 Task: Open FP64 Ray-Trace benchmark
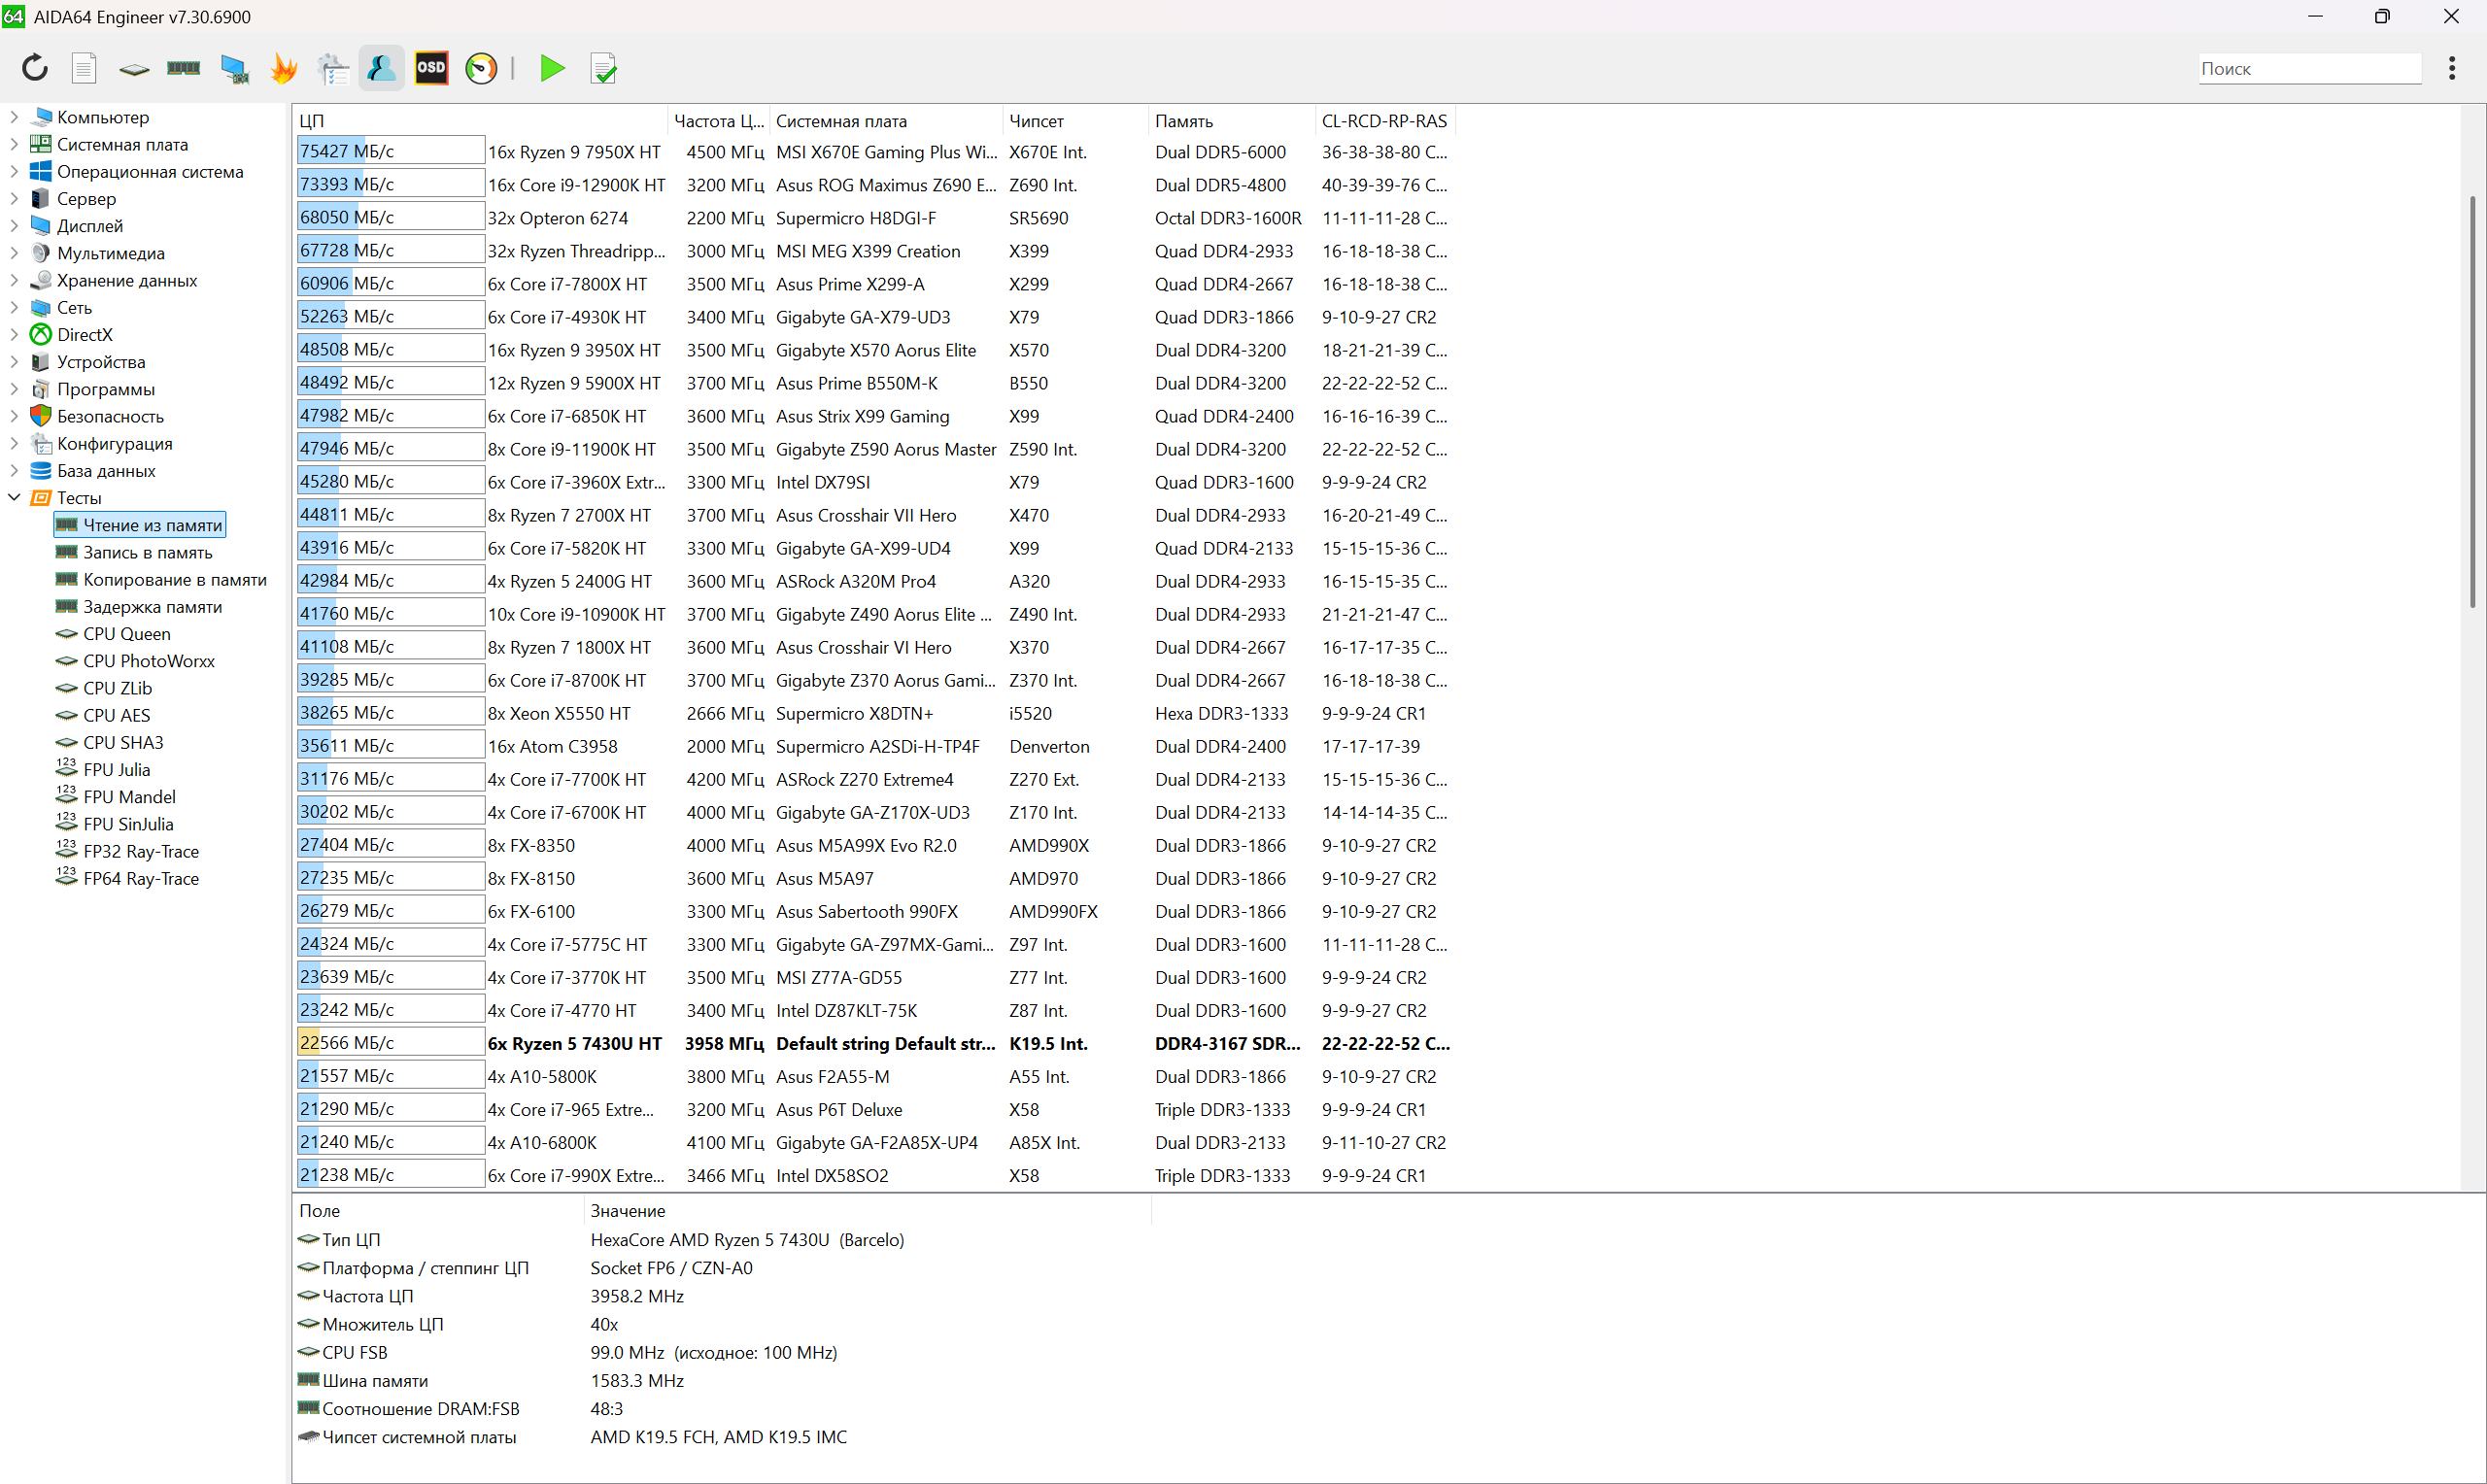pyautogui.click(x=128, y=878)
